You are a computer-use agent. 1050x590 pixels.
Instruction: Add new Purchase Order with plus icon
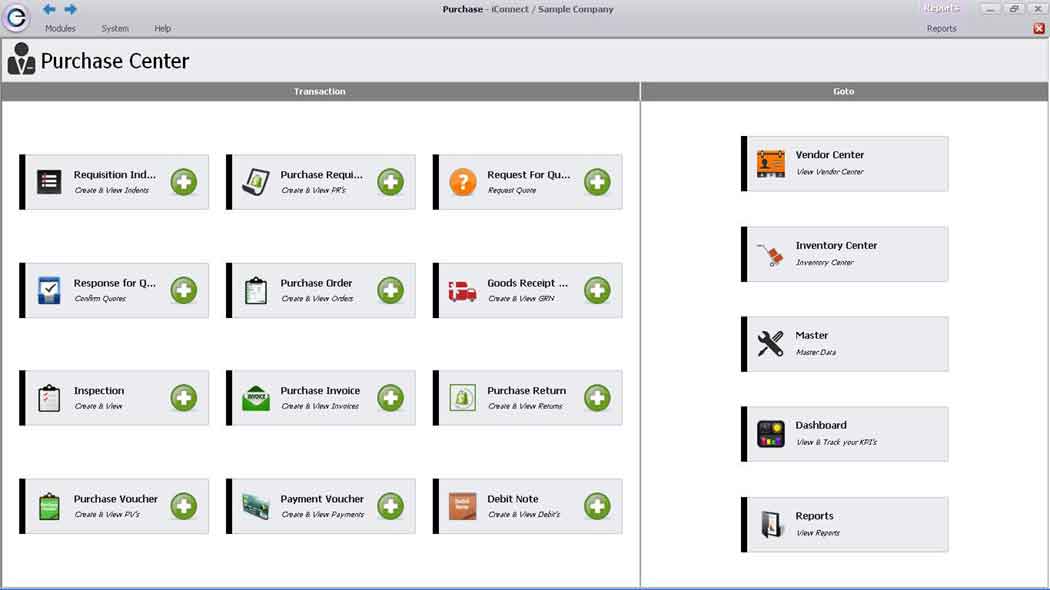coord(390,290)
